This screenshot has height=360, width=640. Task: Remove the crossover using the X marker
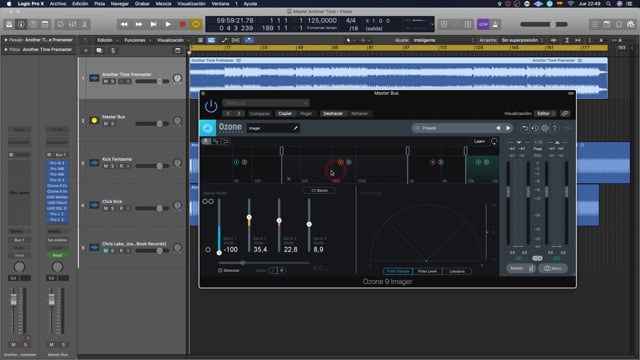click(x=289, y=179)
